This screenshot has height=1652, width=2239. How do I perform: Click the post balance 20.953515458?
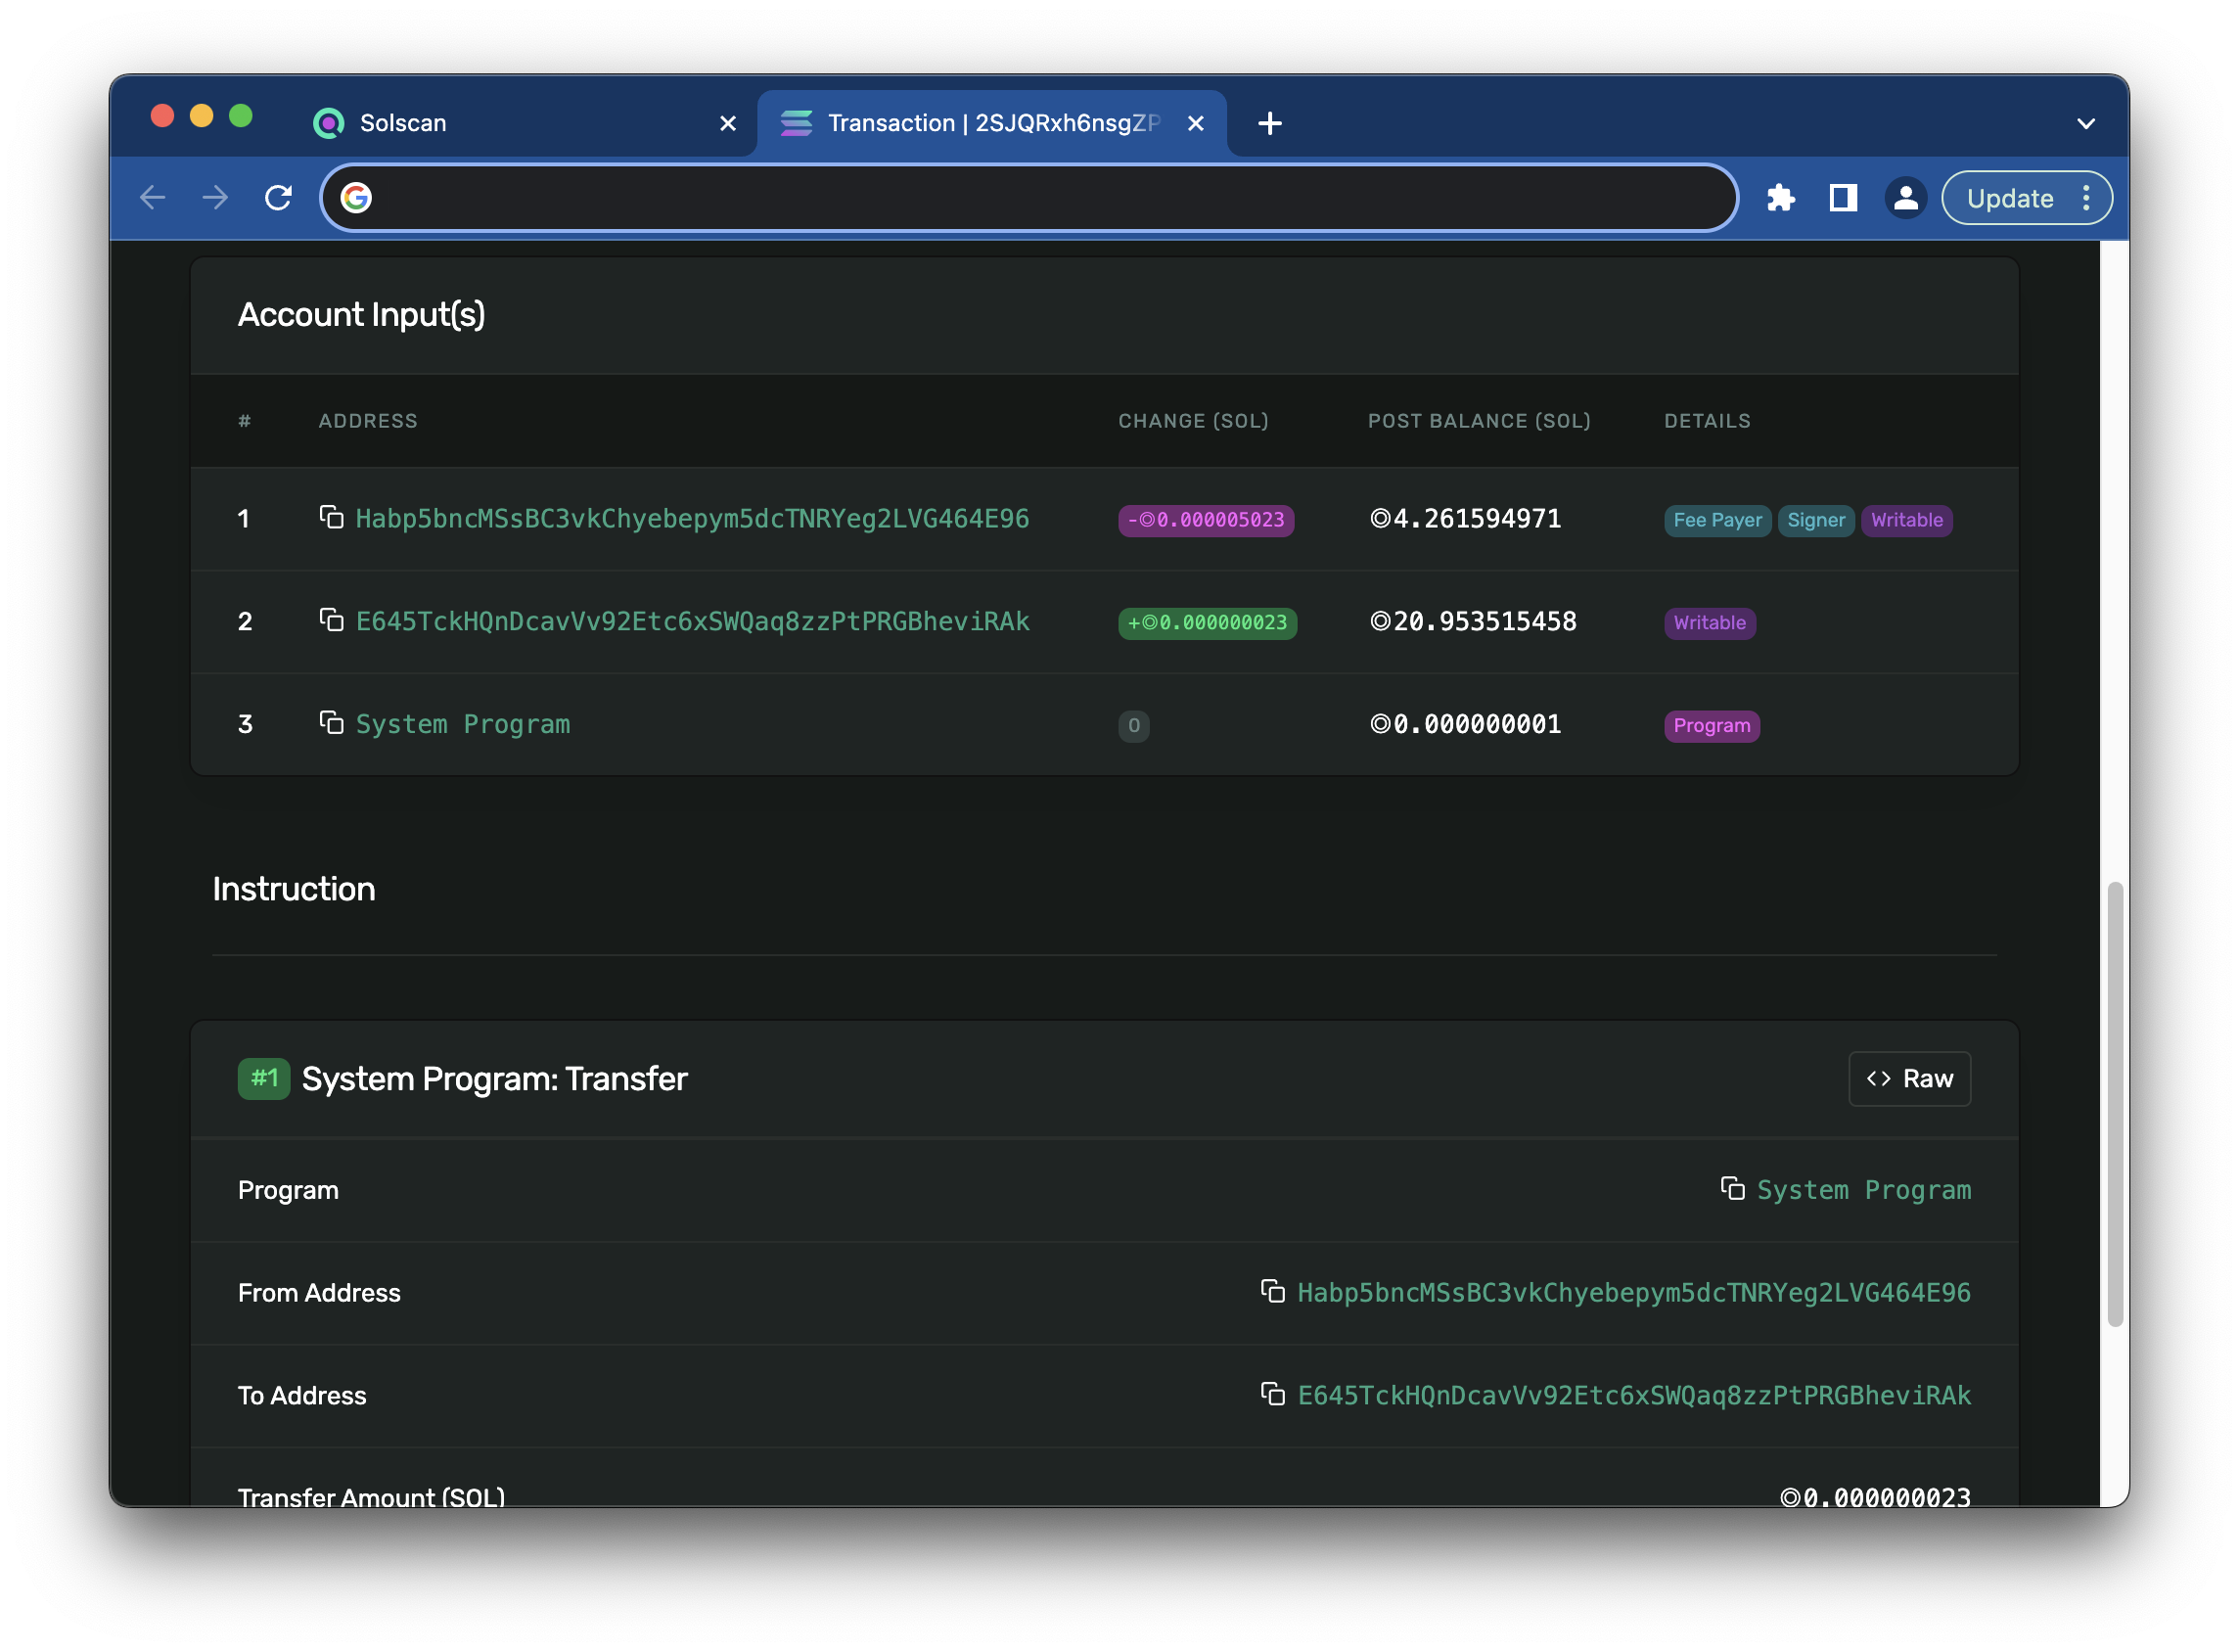(1474, 622)
